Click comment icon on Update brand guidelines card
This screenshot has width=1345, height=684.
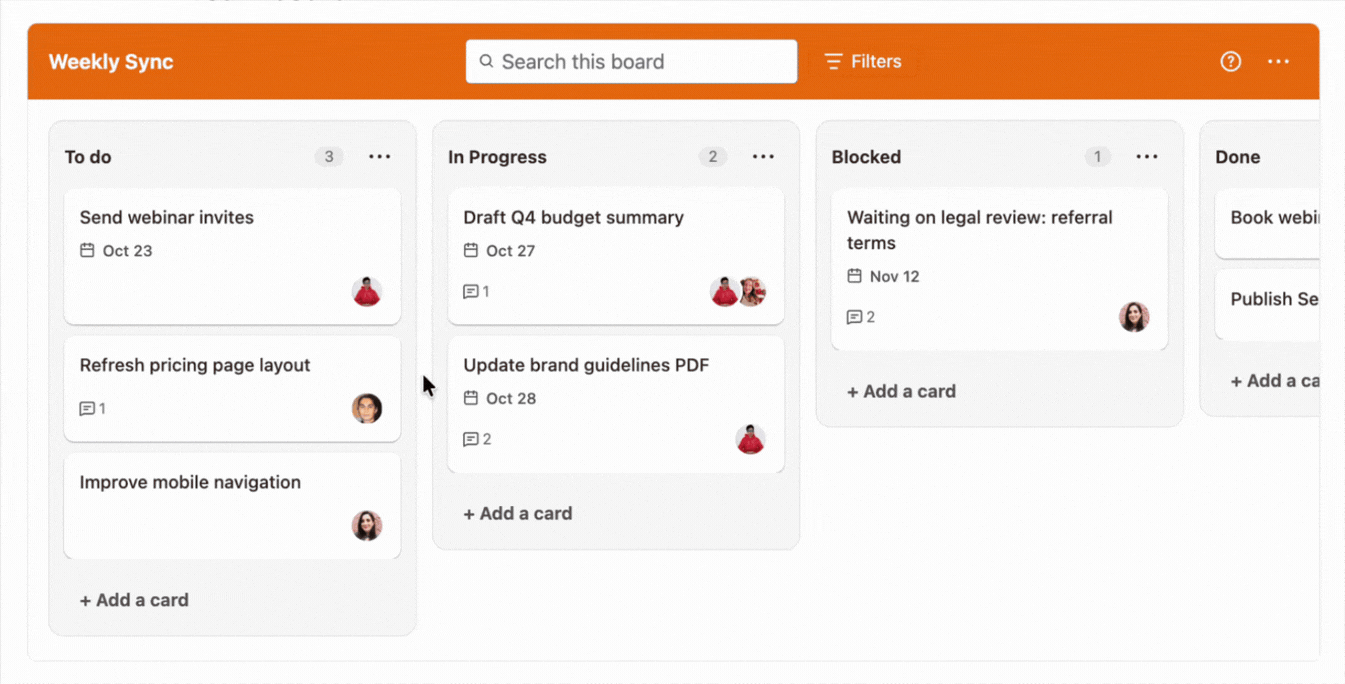(471, 439)
